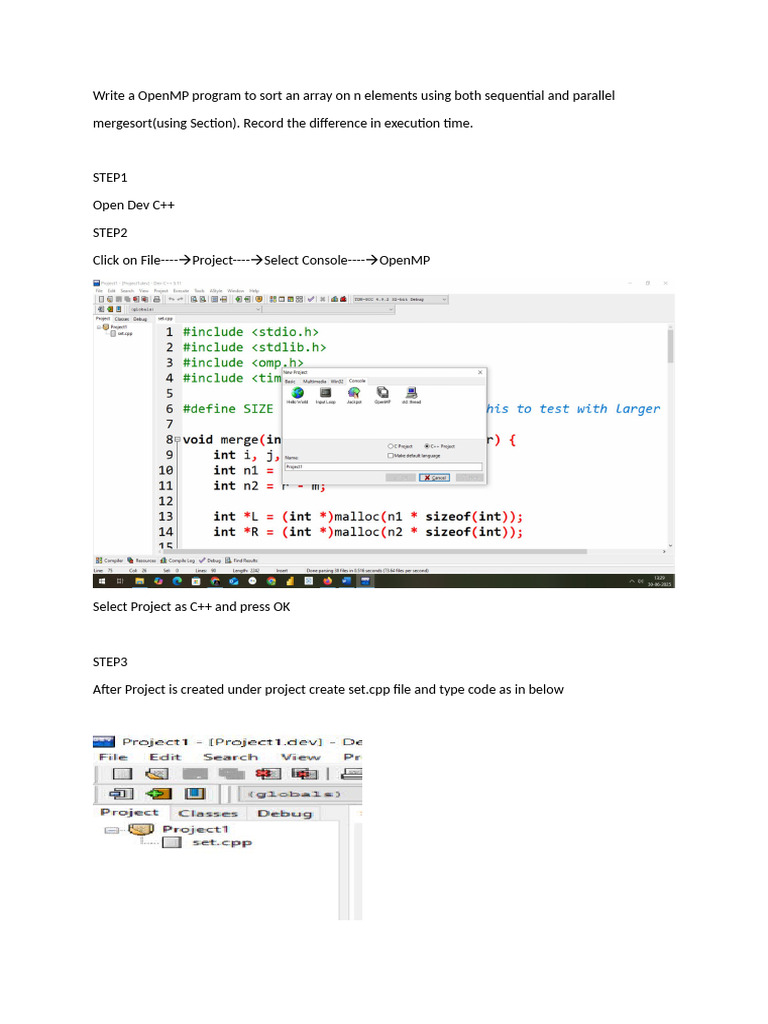
Task: Select Project1 folder in the enlarged project tree
Action: pos(179,829)
